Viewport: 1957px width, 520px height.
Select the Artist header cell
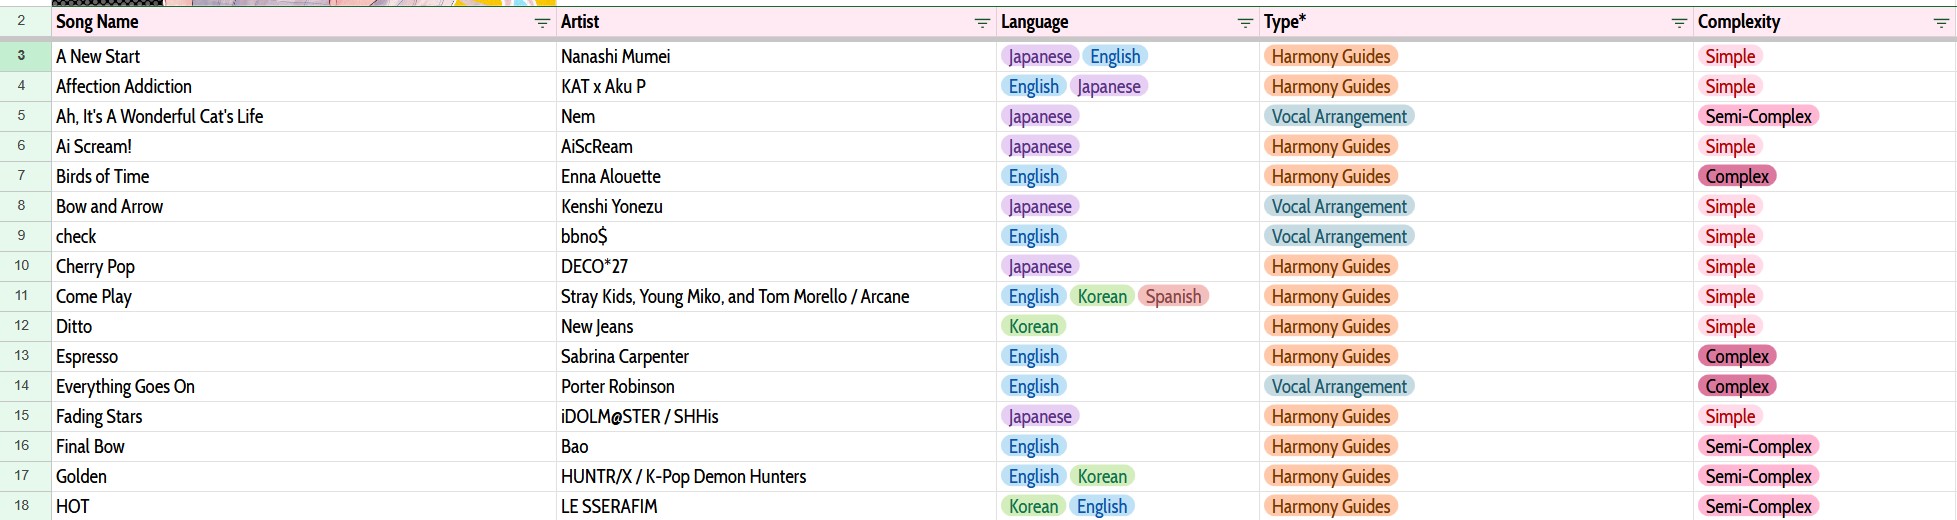(x=776, y=22)
